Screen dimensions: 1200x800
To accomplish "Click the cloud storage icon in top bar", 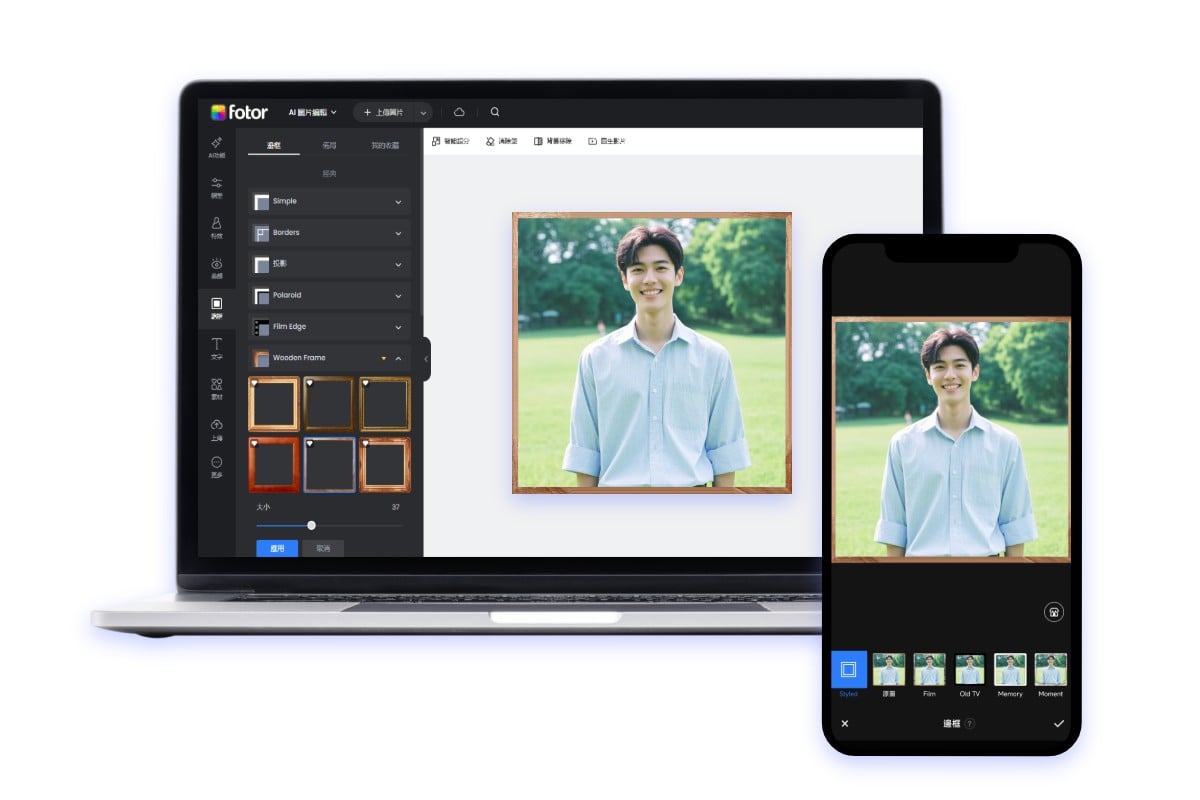I will pyautogui.click(x=459, y=112).
